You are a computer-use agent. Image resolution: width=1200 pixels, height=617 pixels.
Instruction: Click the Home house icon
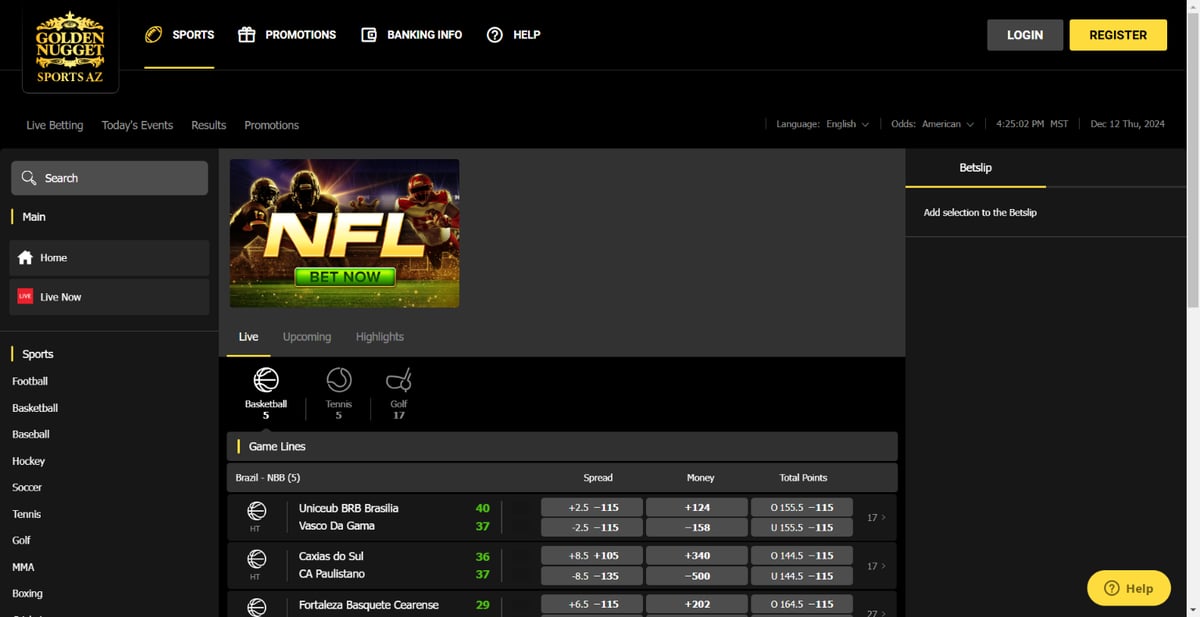click(x=26, y=257)
